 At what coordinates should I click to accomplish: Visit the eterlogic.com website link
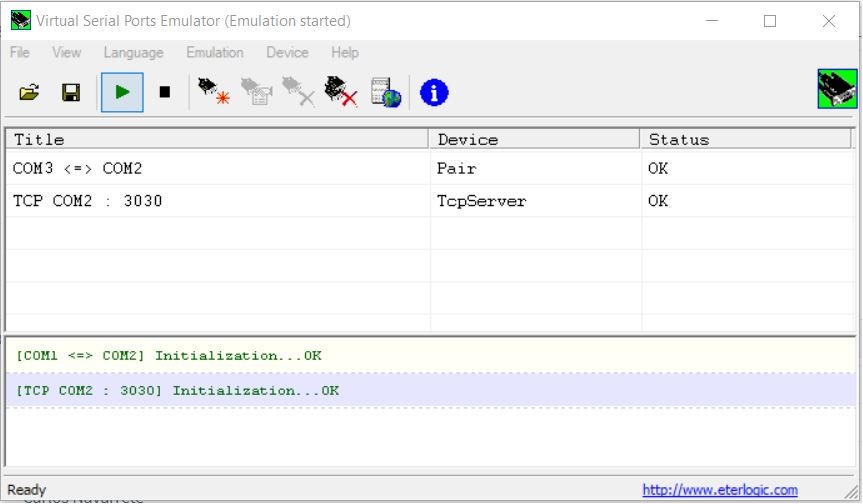click(720, 490)
